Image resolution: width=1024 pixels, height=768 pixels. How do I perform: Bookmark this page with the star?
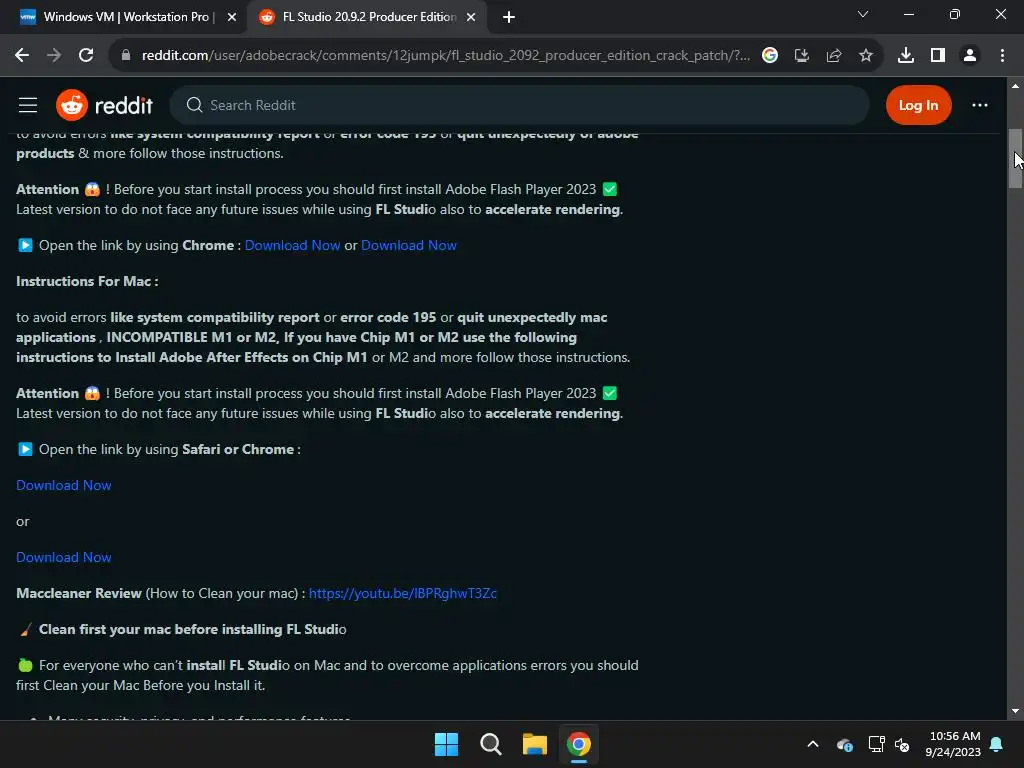(866, 56)
